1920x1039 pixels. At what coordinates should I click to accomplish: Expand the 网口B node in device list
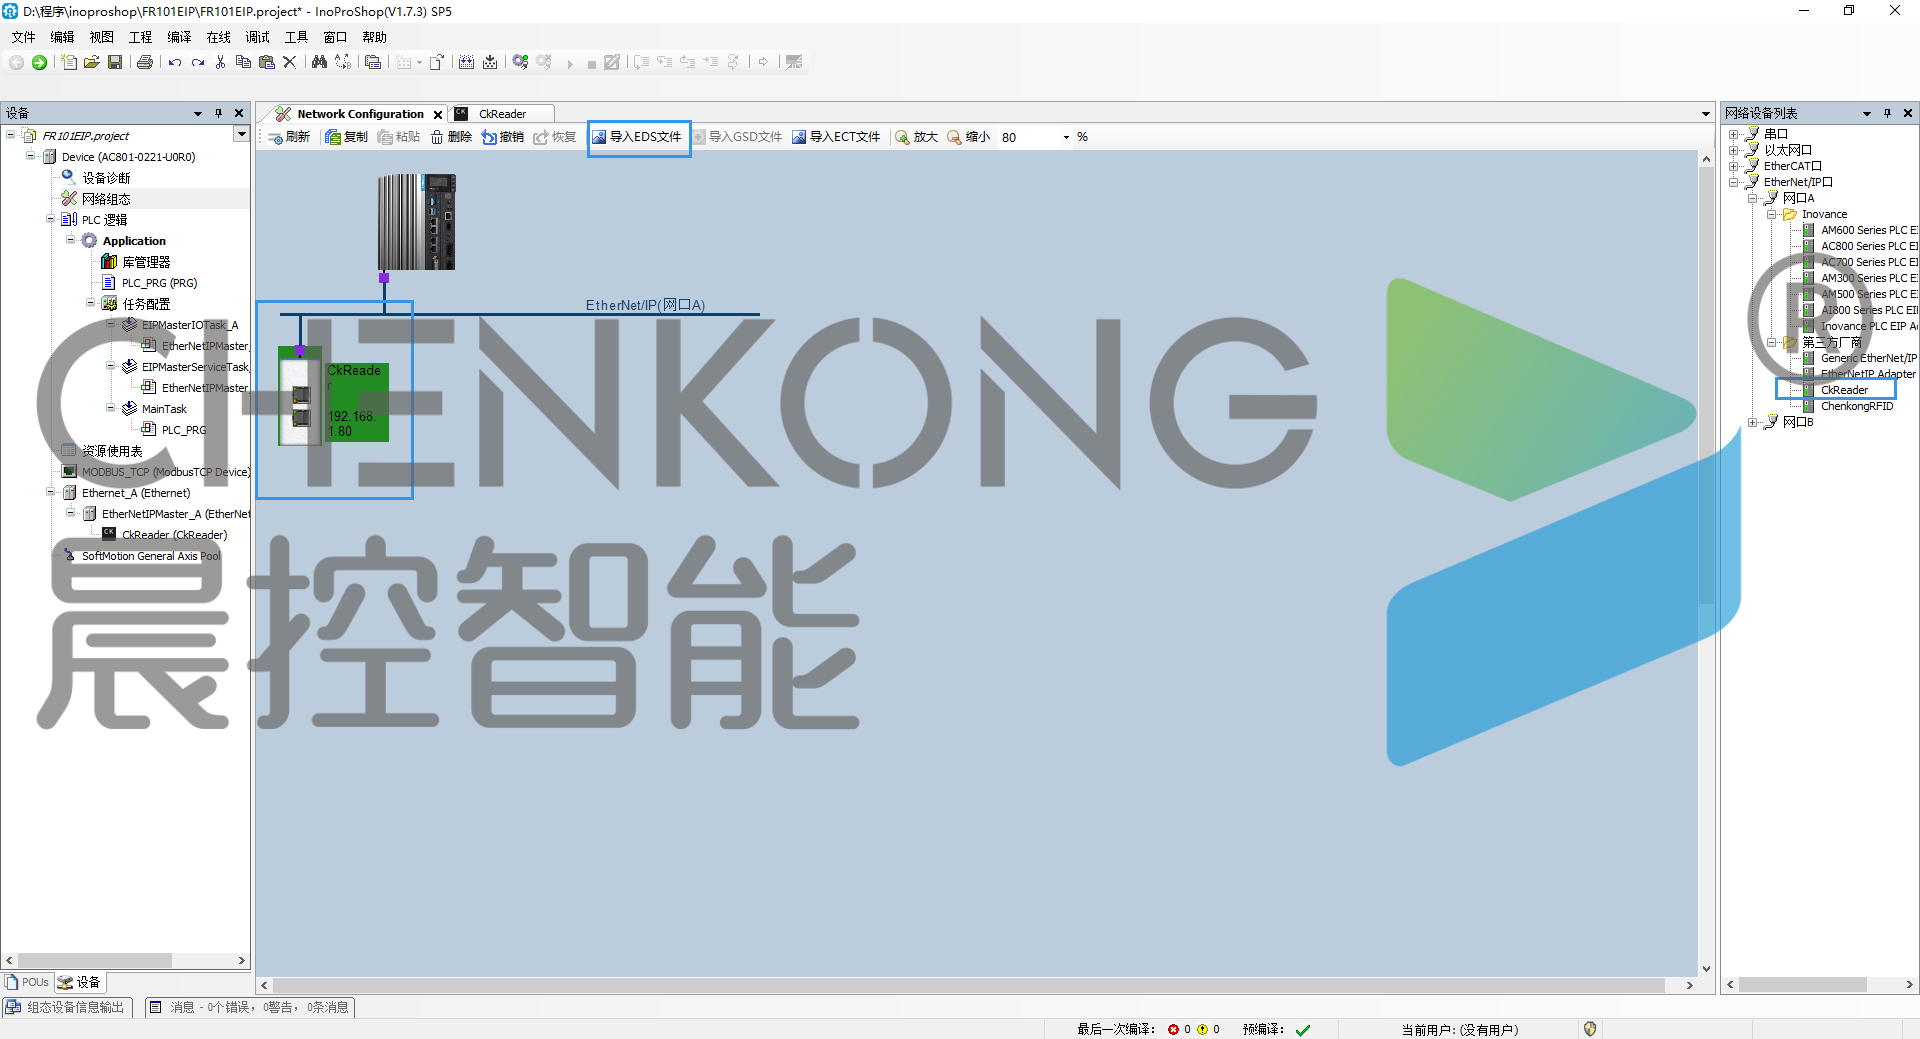1753,422
